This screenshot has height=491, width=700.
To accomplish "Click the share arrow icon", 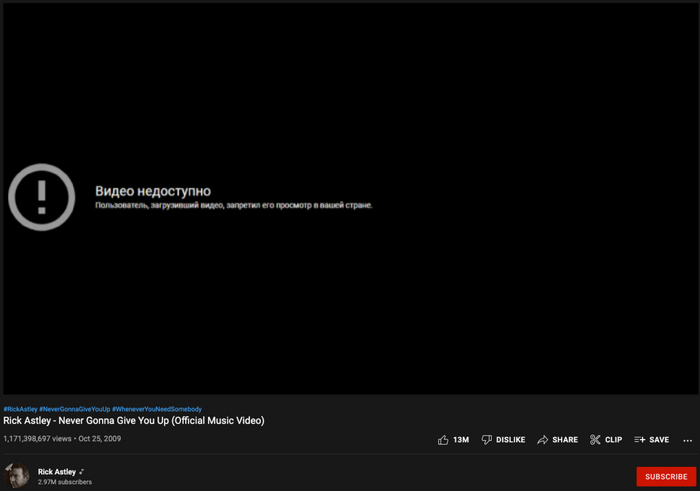I will point(542,440).
